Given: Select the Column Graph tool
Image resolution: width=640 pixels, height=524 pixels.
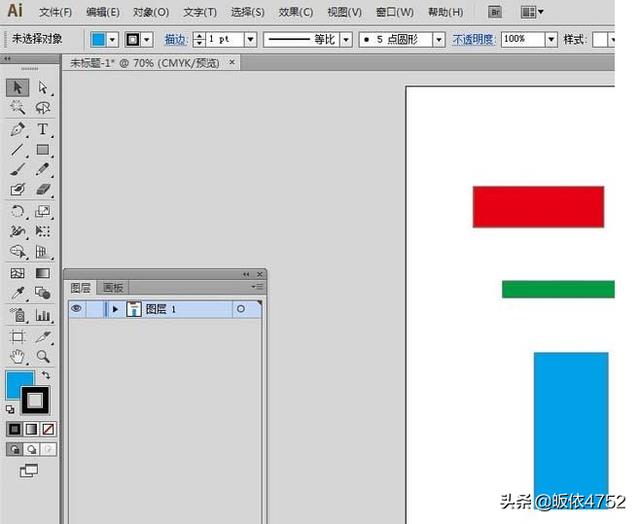Looking at the screenshot, I should (x=42, y=315).
